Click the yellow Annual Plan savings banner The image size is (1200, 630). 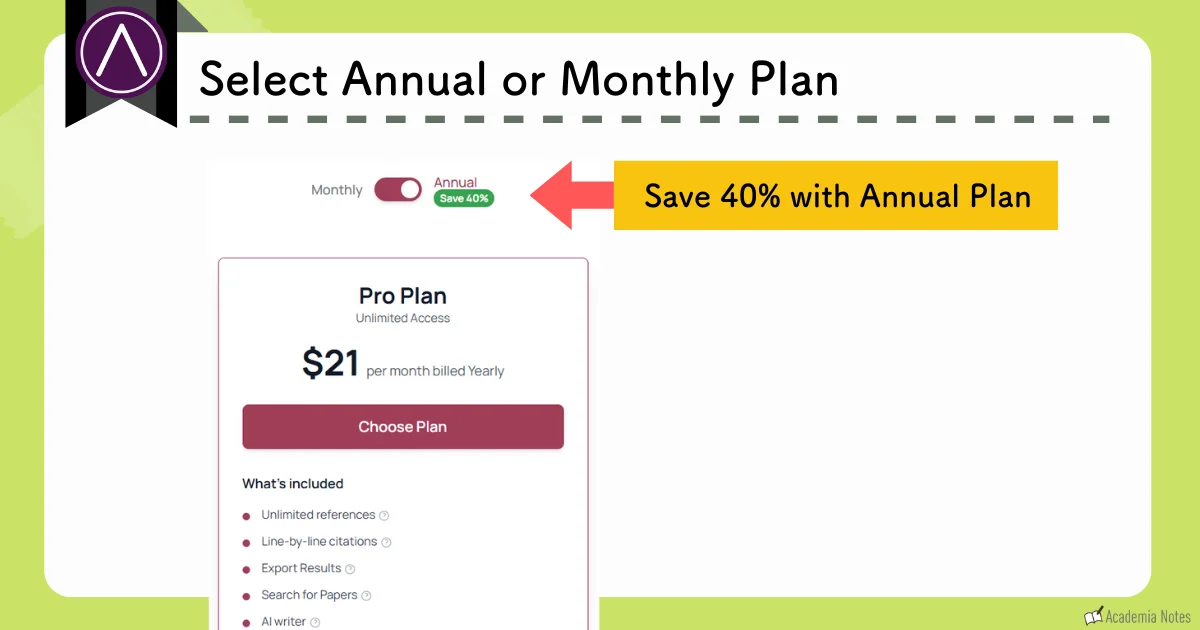coord(836,196)
